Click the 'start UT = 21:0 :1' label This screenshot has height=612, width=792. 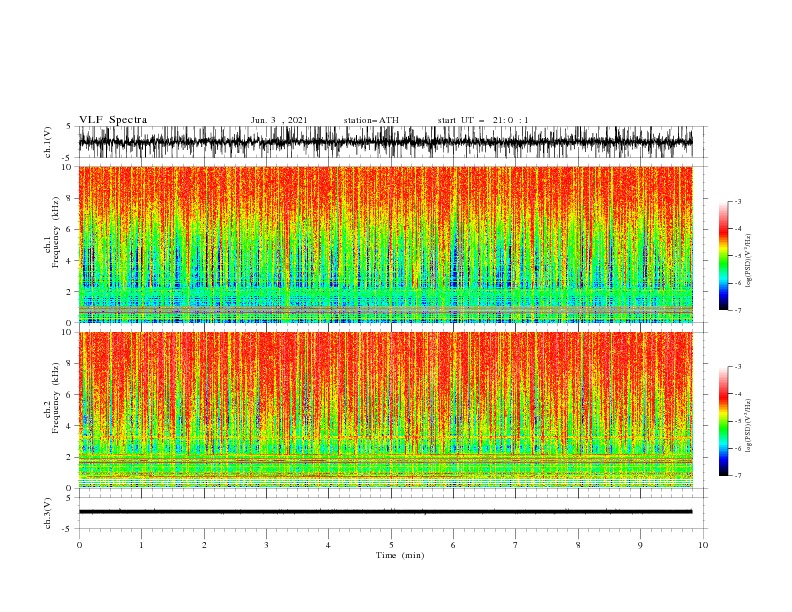click(x=483, y=120)
